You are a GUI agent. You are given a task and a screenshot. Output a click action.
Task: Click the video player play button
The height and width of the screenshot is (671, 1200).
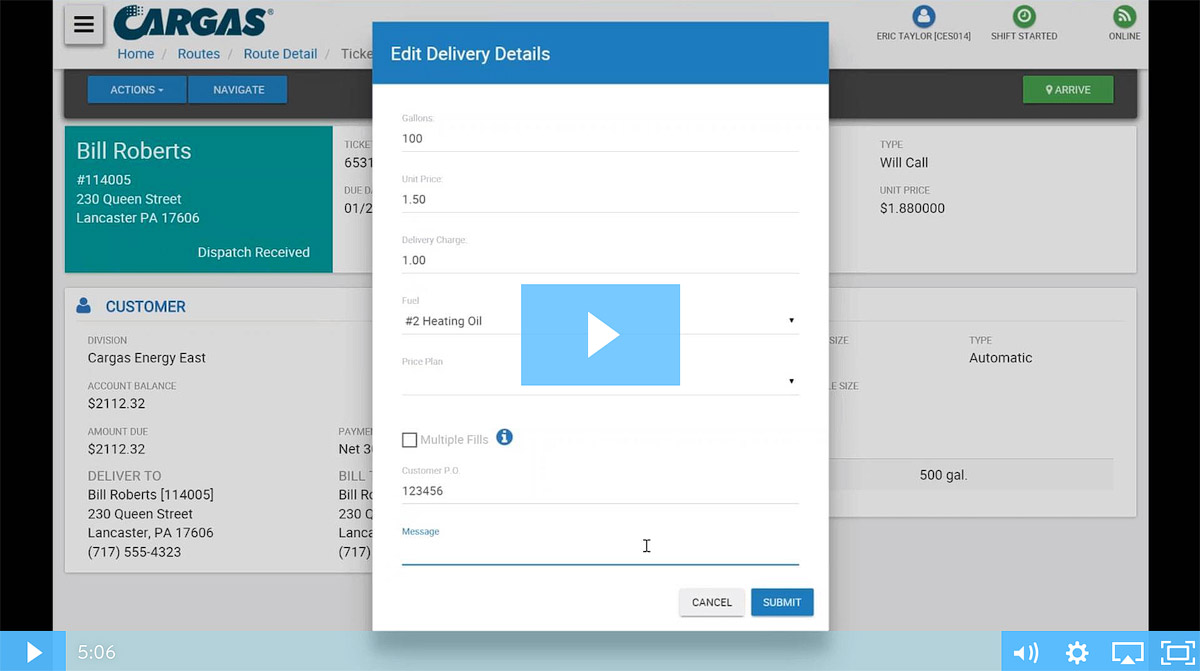pos(33,652)
